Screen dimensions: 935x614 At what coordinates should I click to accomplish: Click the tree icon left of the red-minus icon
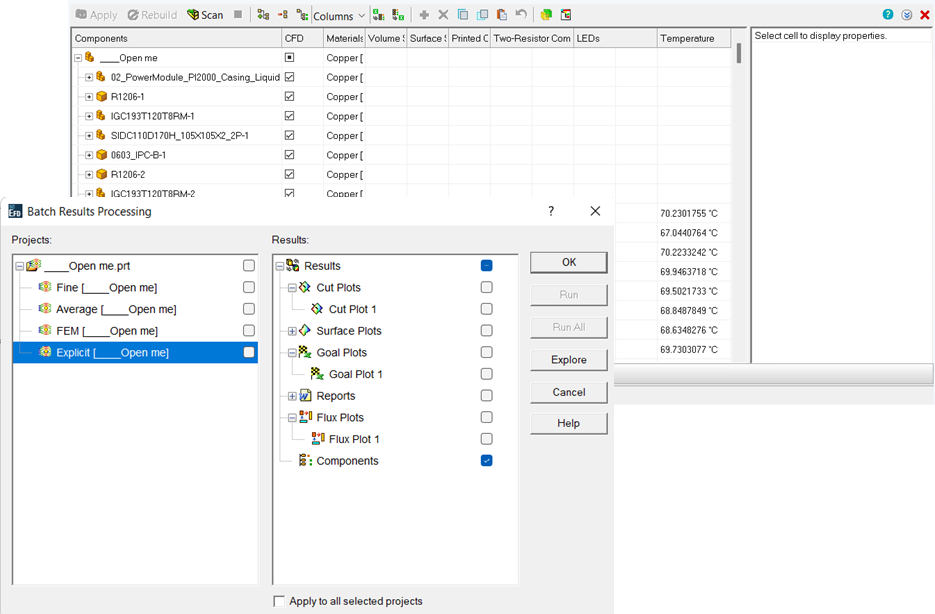click(x=263, y=15)
